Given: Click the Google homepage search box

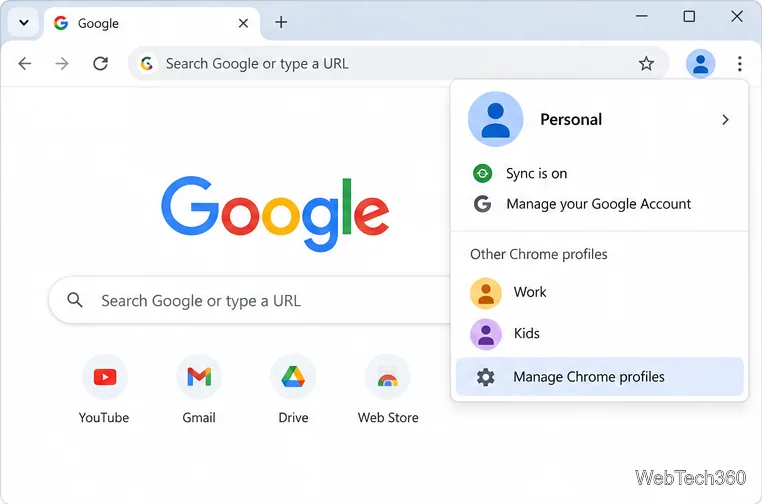Looking at the screenshot, I should 250,300.
